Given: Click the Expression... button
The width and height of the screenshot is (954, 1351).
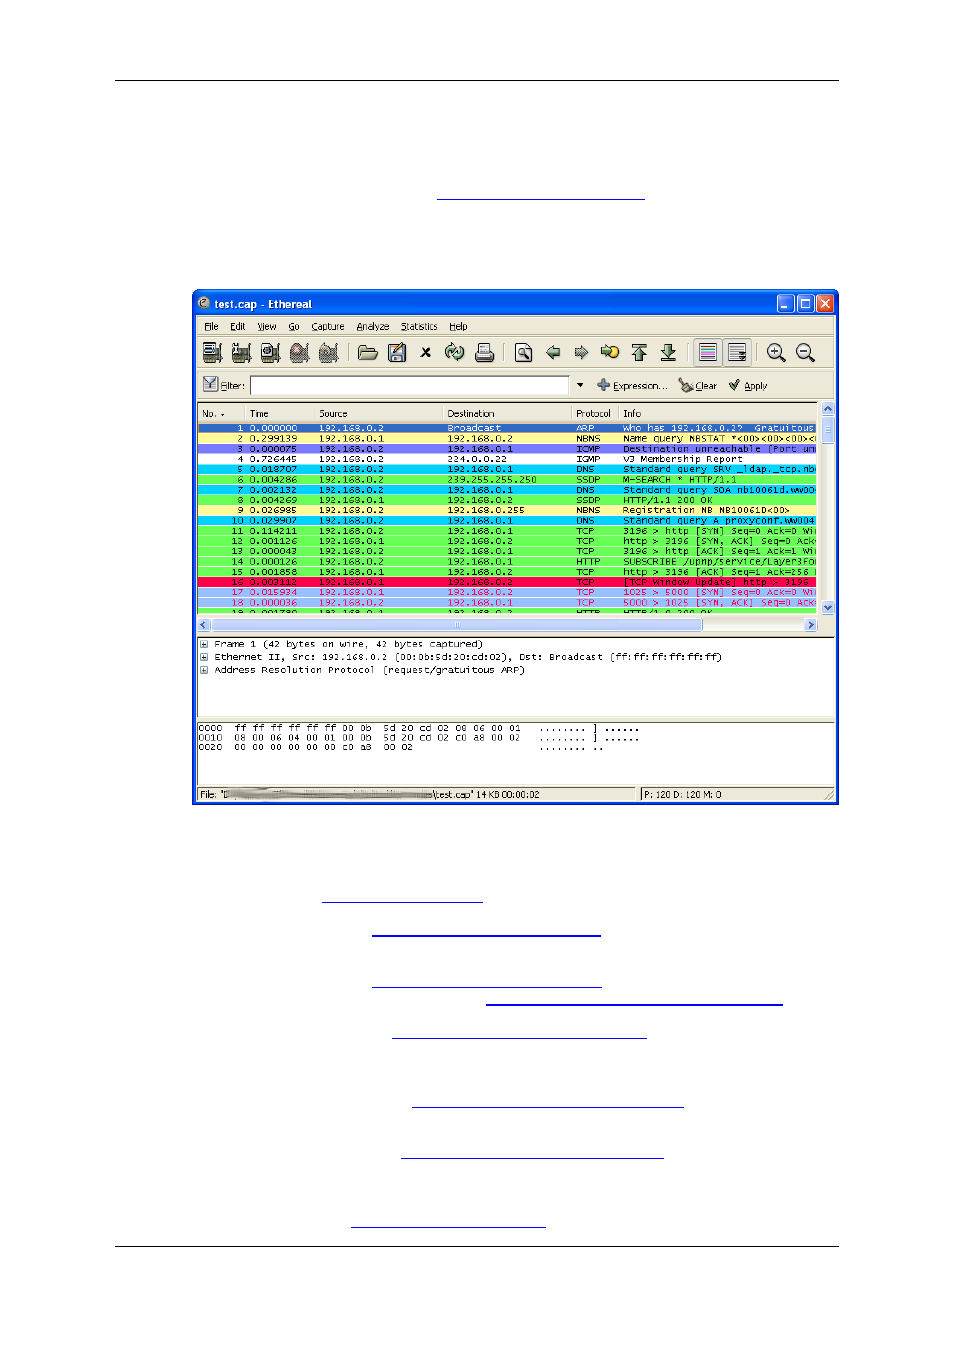Looking at the screenshot, I should coord(632,385).
